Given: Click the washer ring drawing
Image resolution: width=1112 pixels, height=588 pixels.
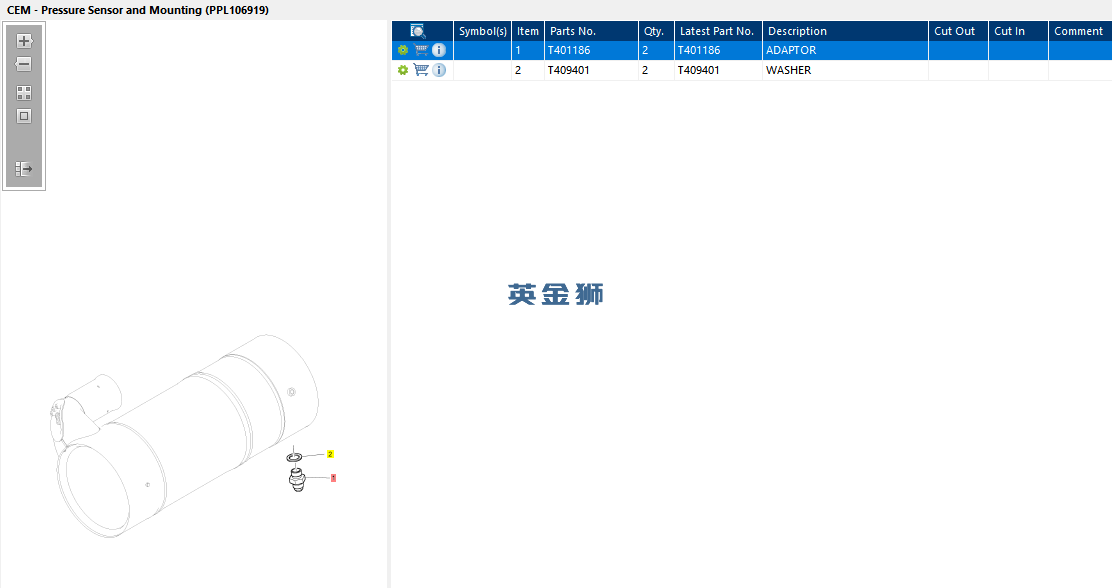Looking at the screenshot, I should 294,457.
